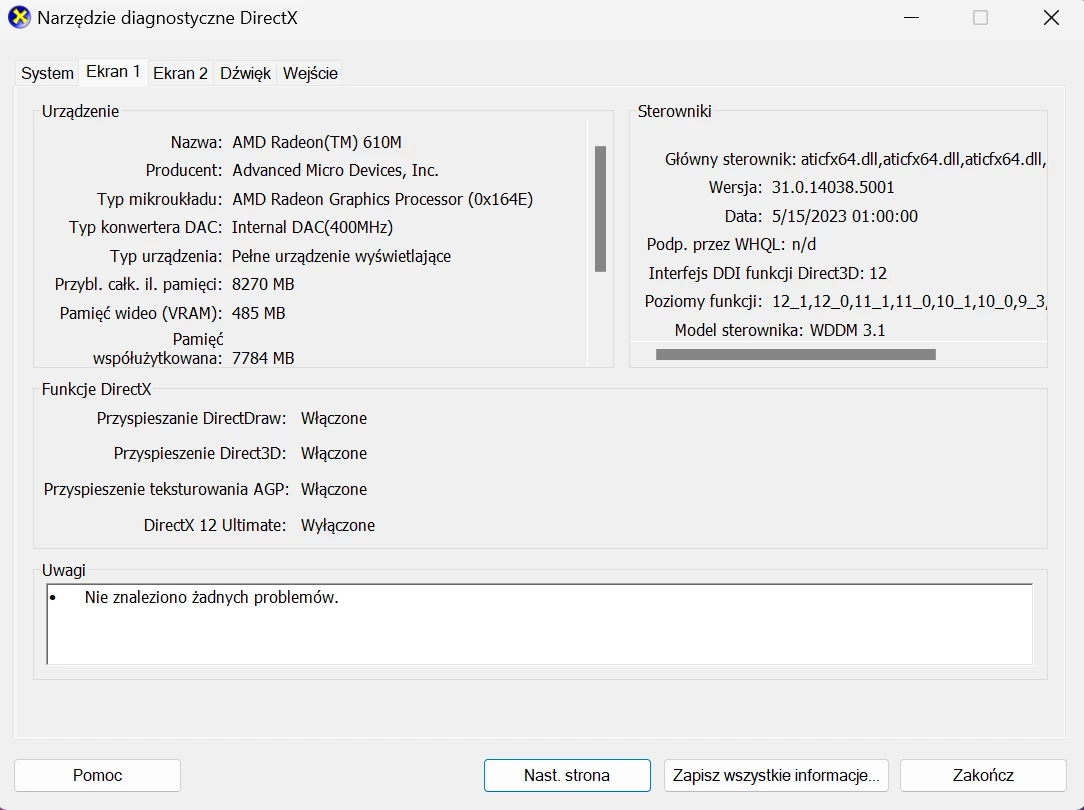
Task: Select the text AMD Radeon(TM) 610M
Action: pos(317,142)
